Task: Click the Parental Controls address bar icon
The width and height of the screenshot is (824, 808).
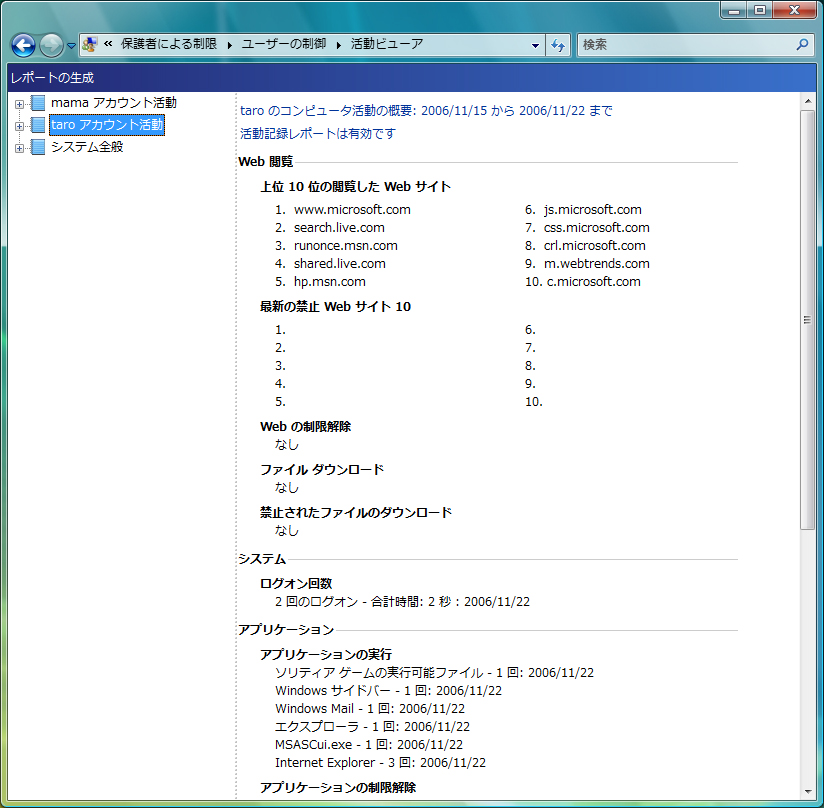Action: point(90,45)
